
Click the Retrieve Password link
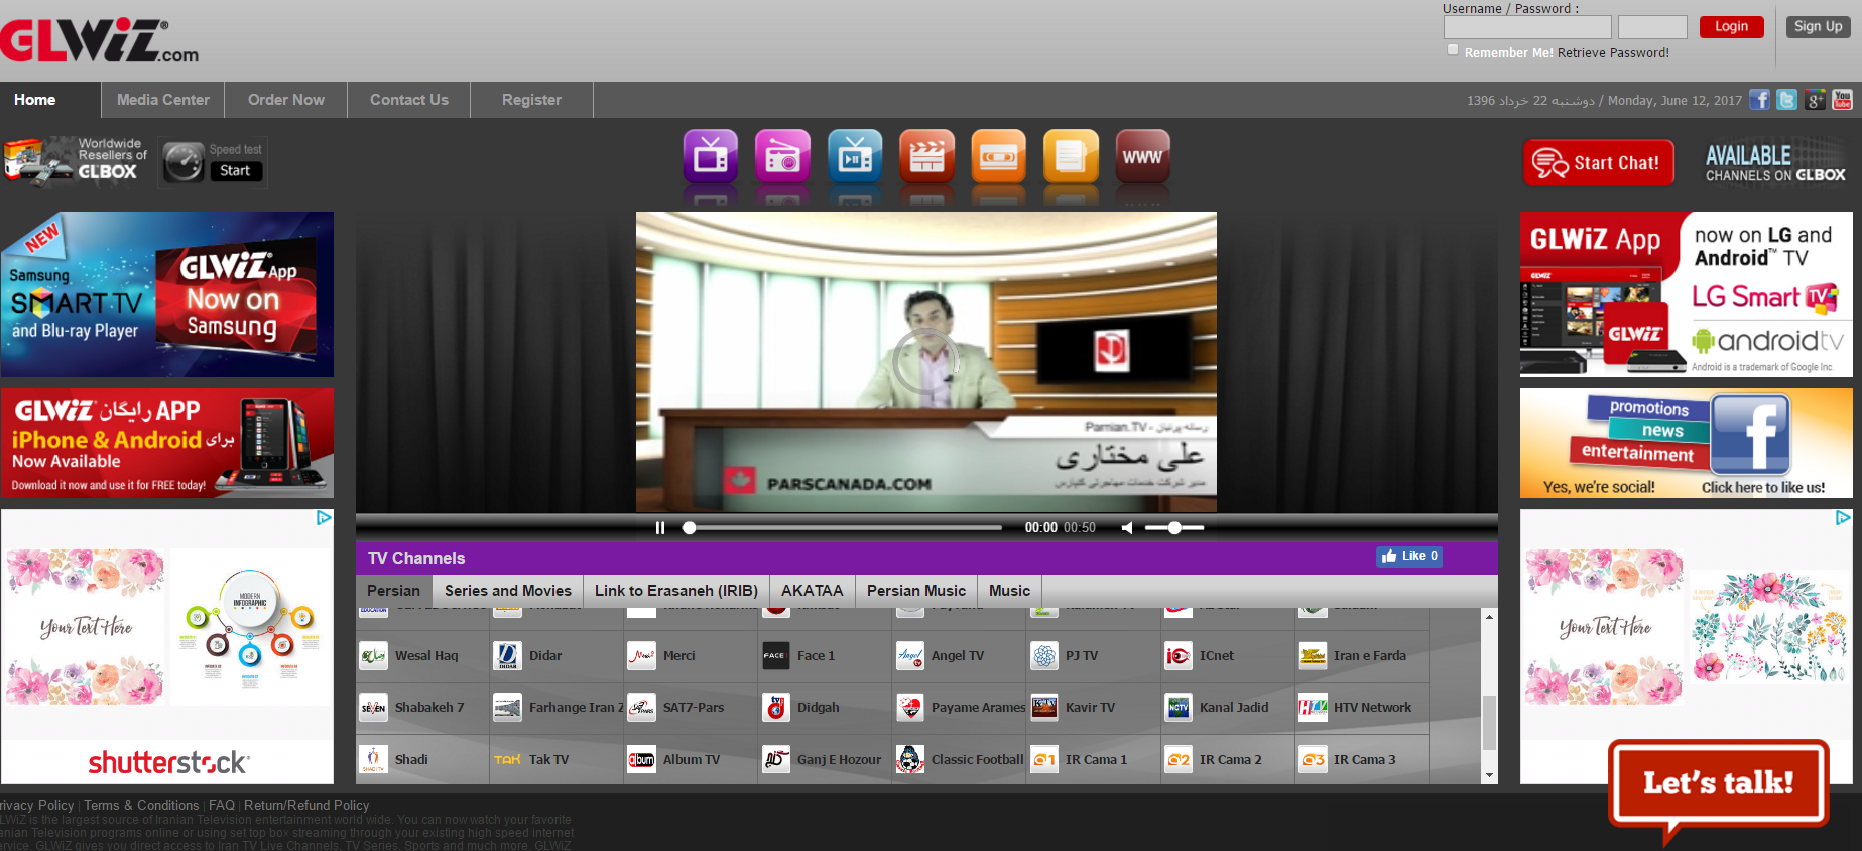1613,53
